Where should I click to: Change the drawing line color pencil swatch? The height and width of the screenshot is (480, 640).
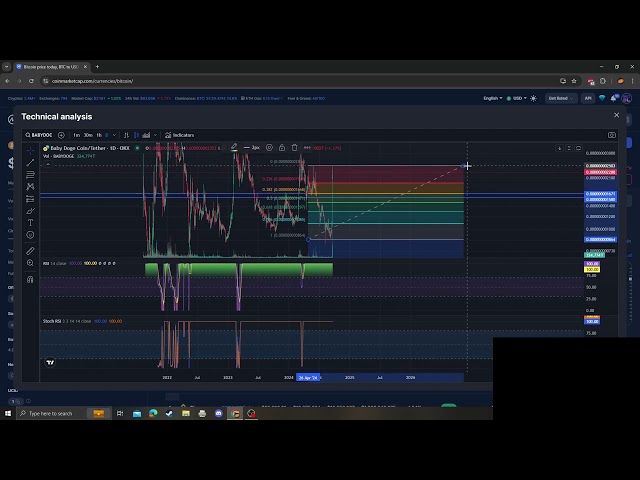pos(235,148)
